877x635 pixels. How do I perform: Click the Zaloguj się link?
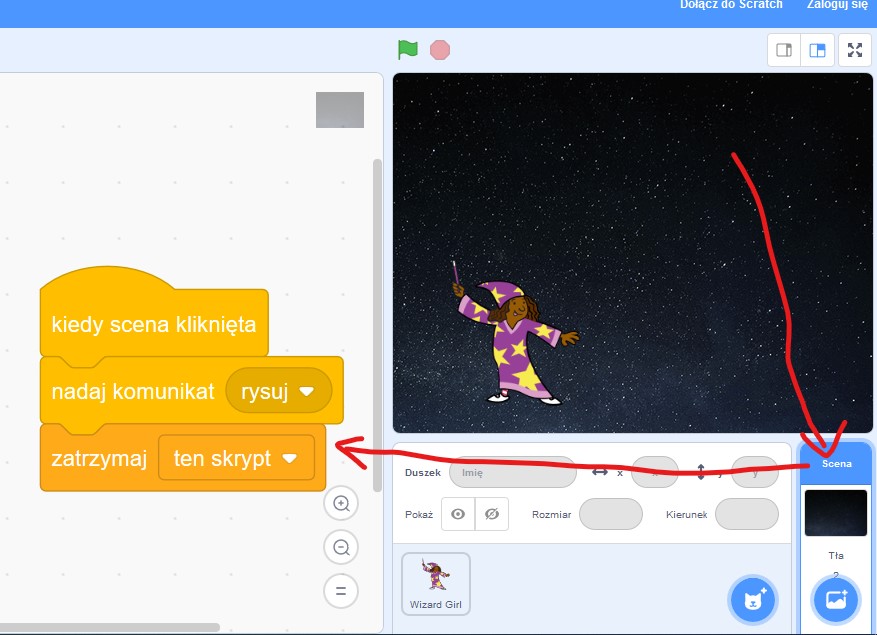(837, 5)
